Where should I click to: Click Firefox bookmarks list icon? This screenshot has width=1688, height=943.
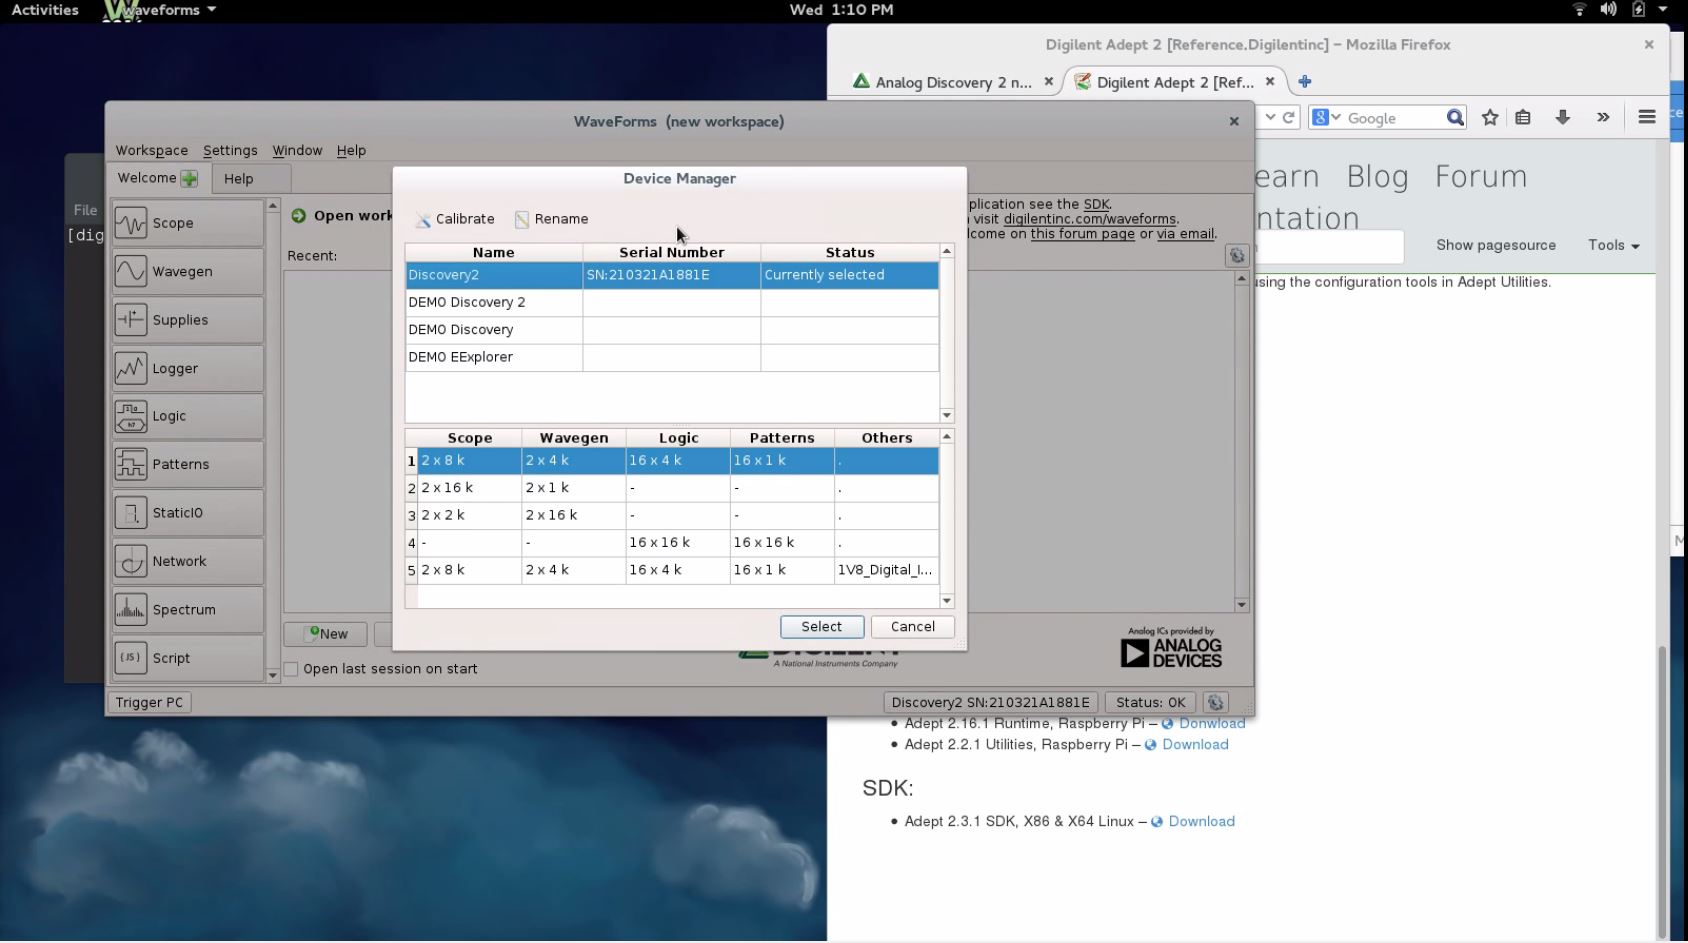pyautogui.click(x=1523, y=117)
